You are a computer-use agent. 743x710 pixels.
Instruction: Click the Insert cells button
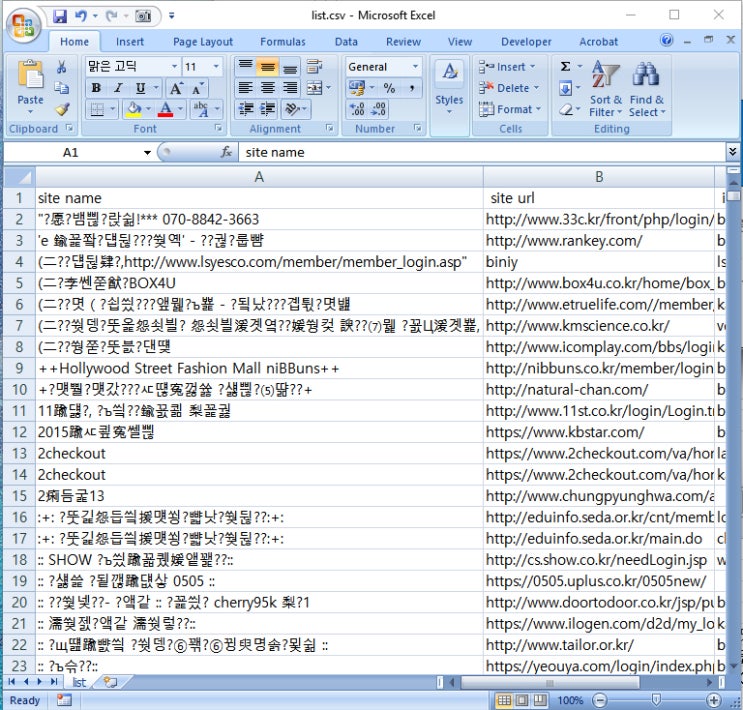(506, 67)
